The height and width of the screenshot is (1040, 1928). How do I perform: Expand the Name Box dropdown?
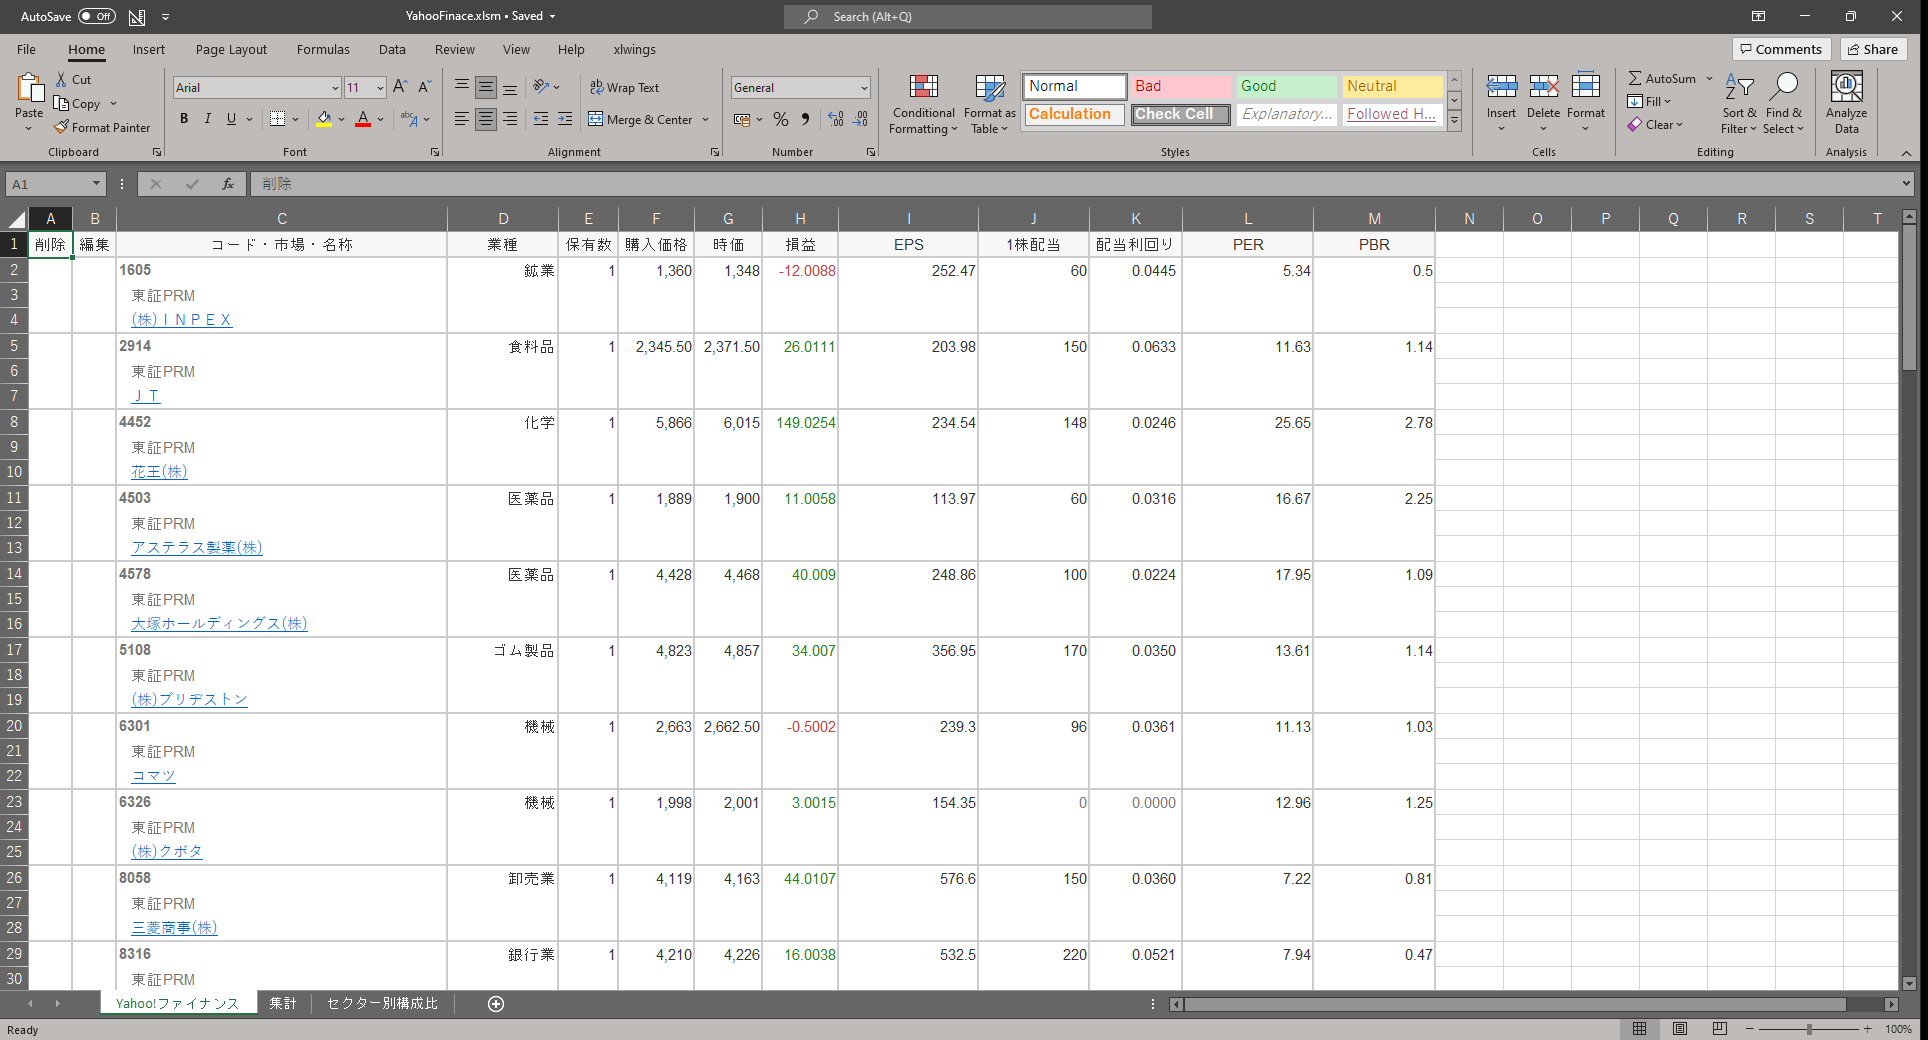pyautogui.click(x=96, y=184)
